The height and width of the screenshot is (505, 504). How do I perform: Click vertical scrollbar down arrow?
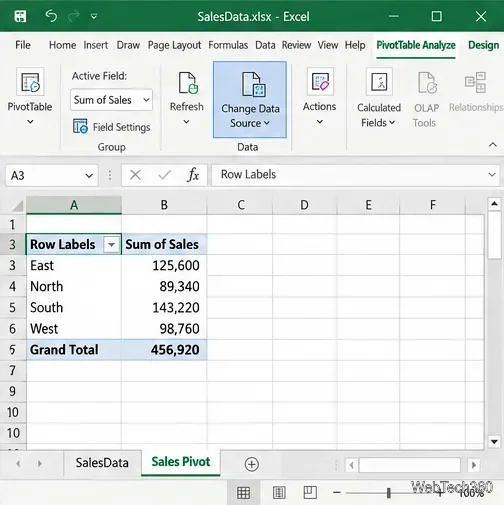(494, 442)
